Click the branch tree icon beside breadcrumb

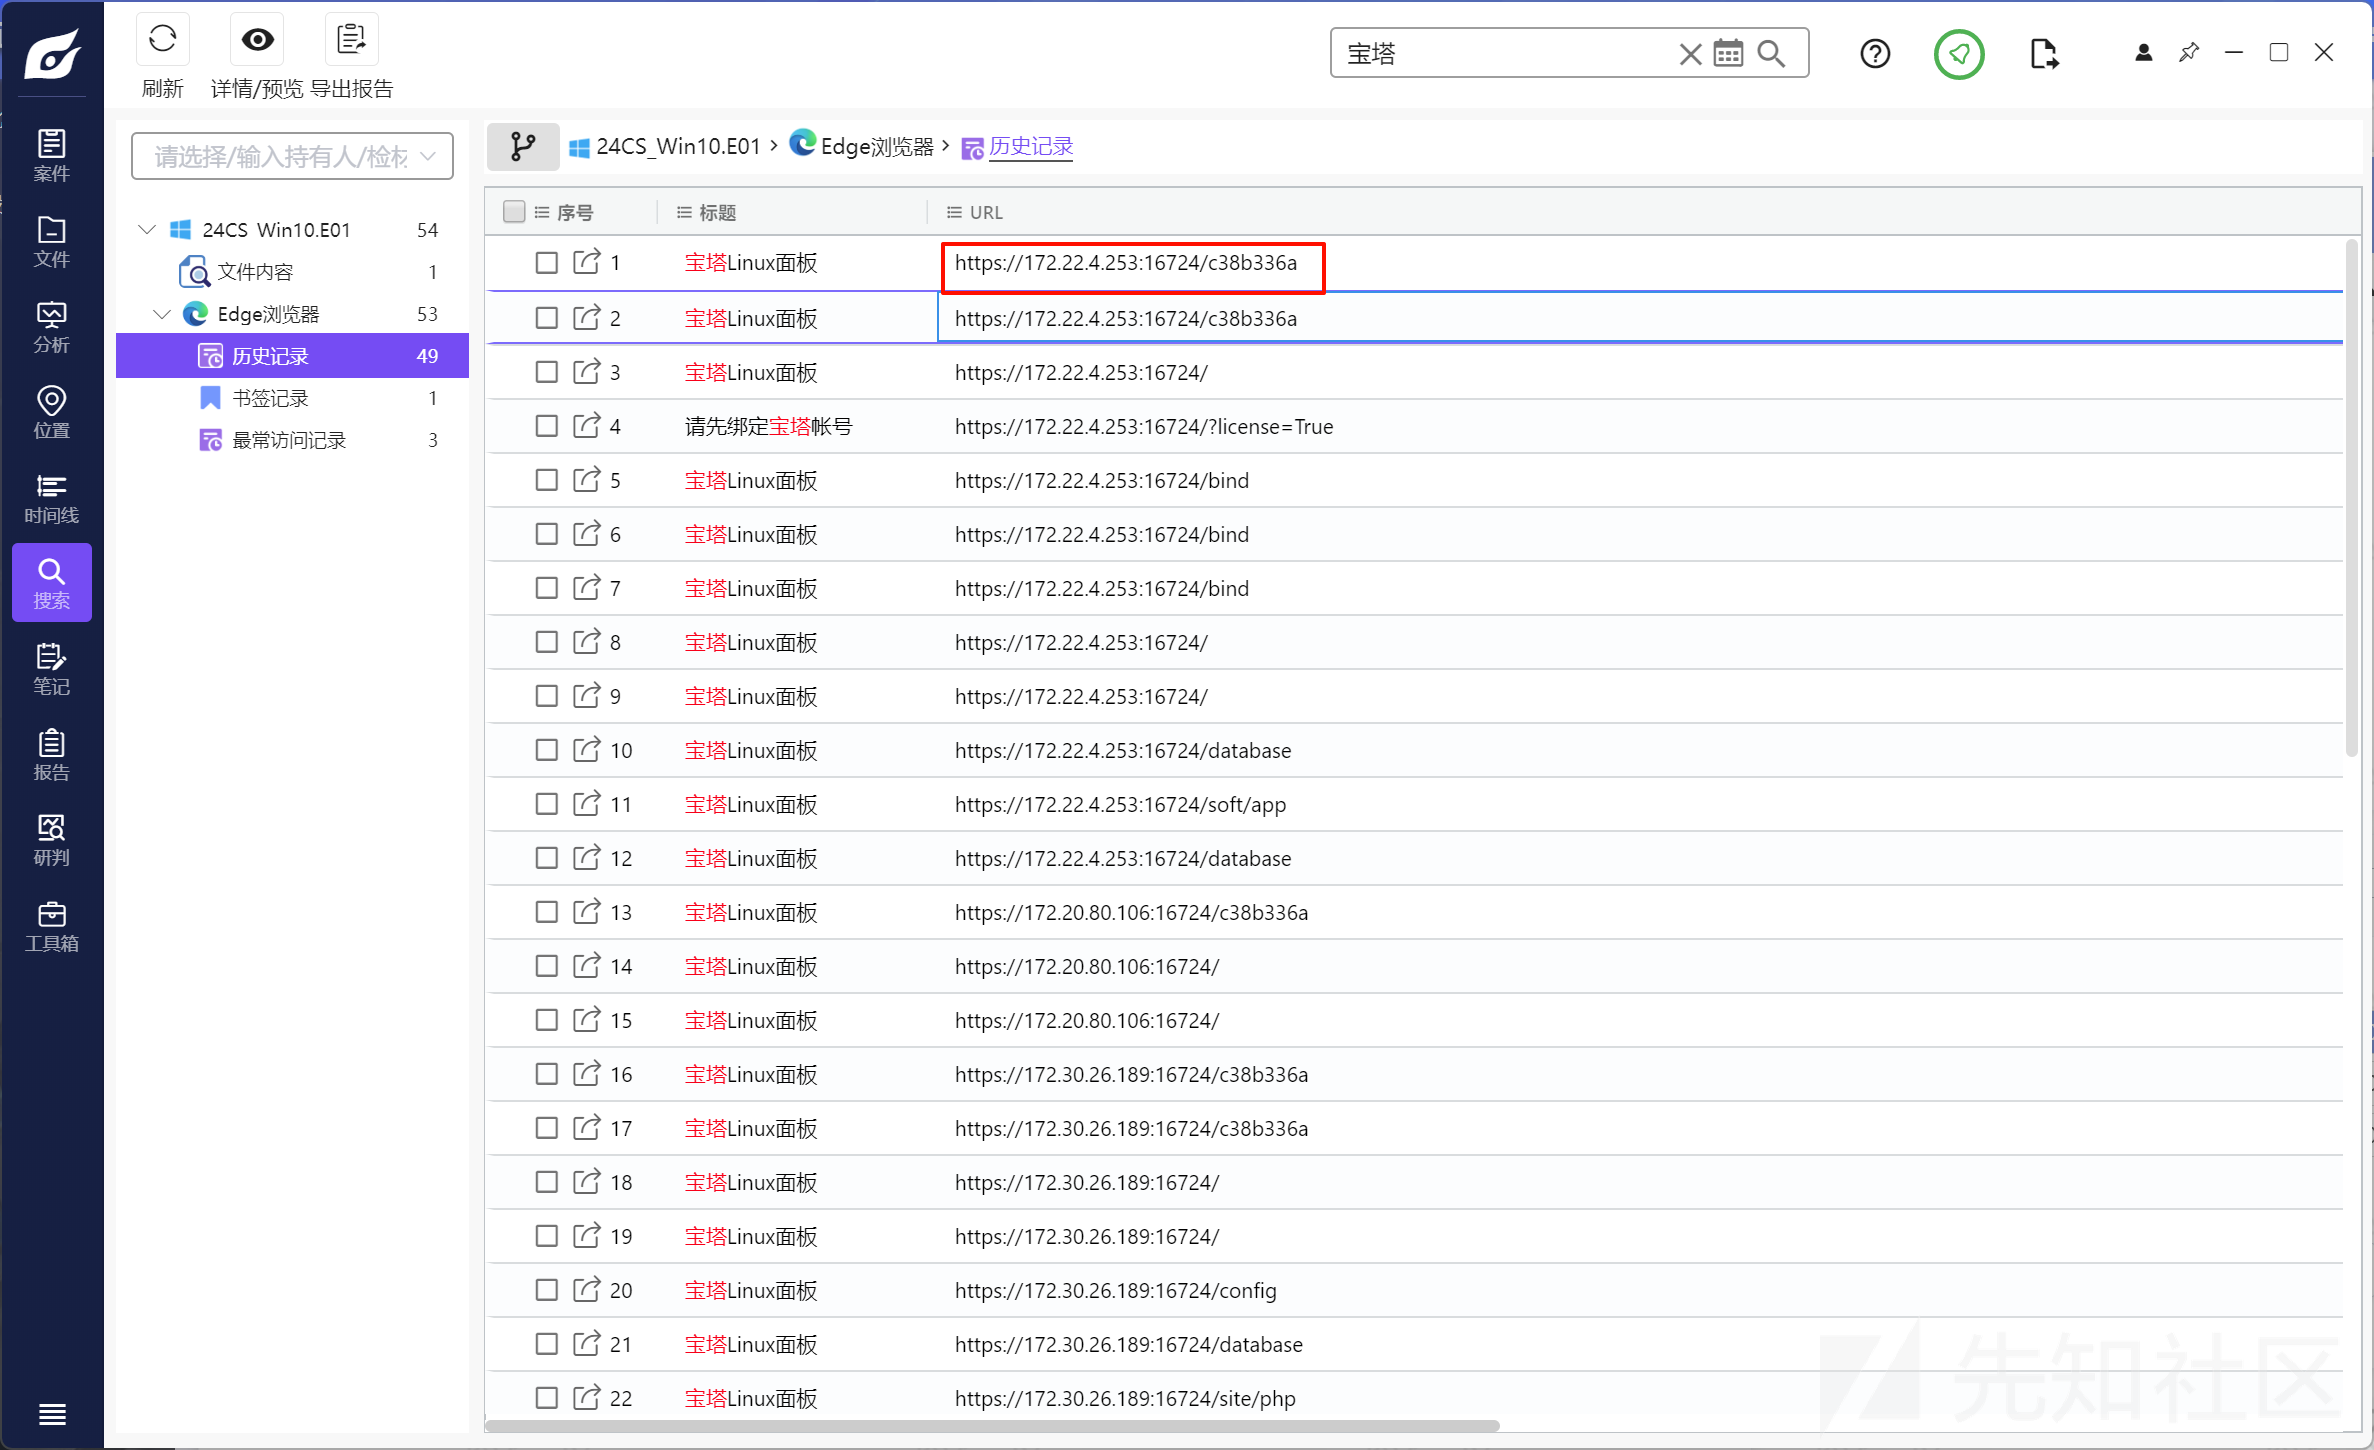pyautogui.click(x=522, y=147)
